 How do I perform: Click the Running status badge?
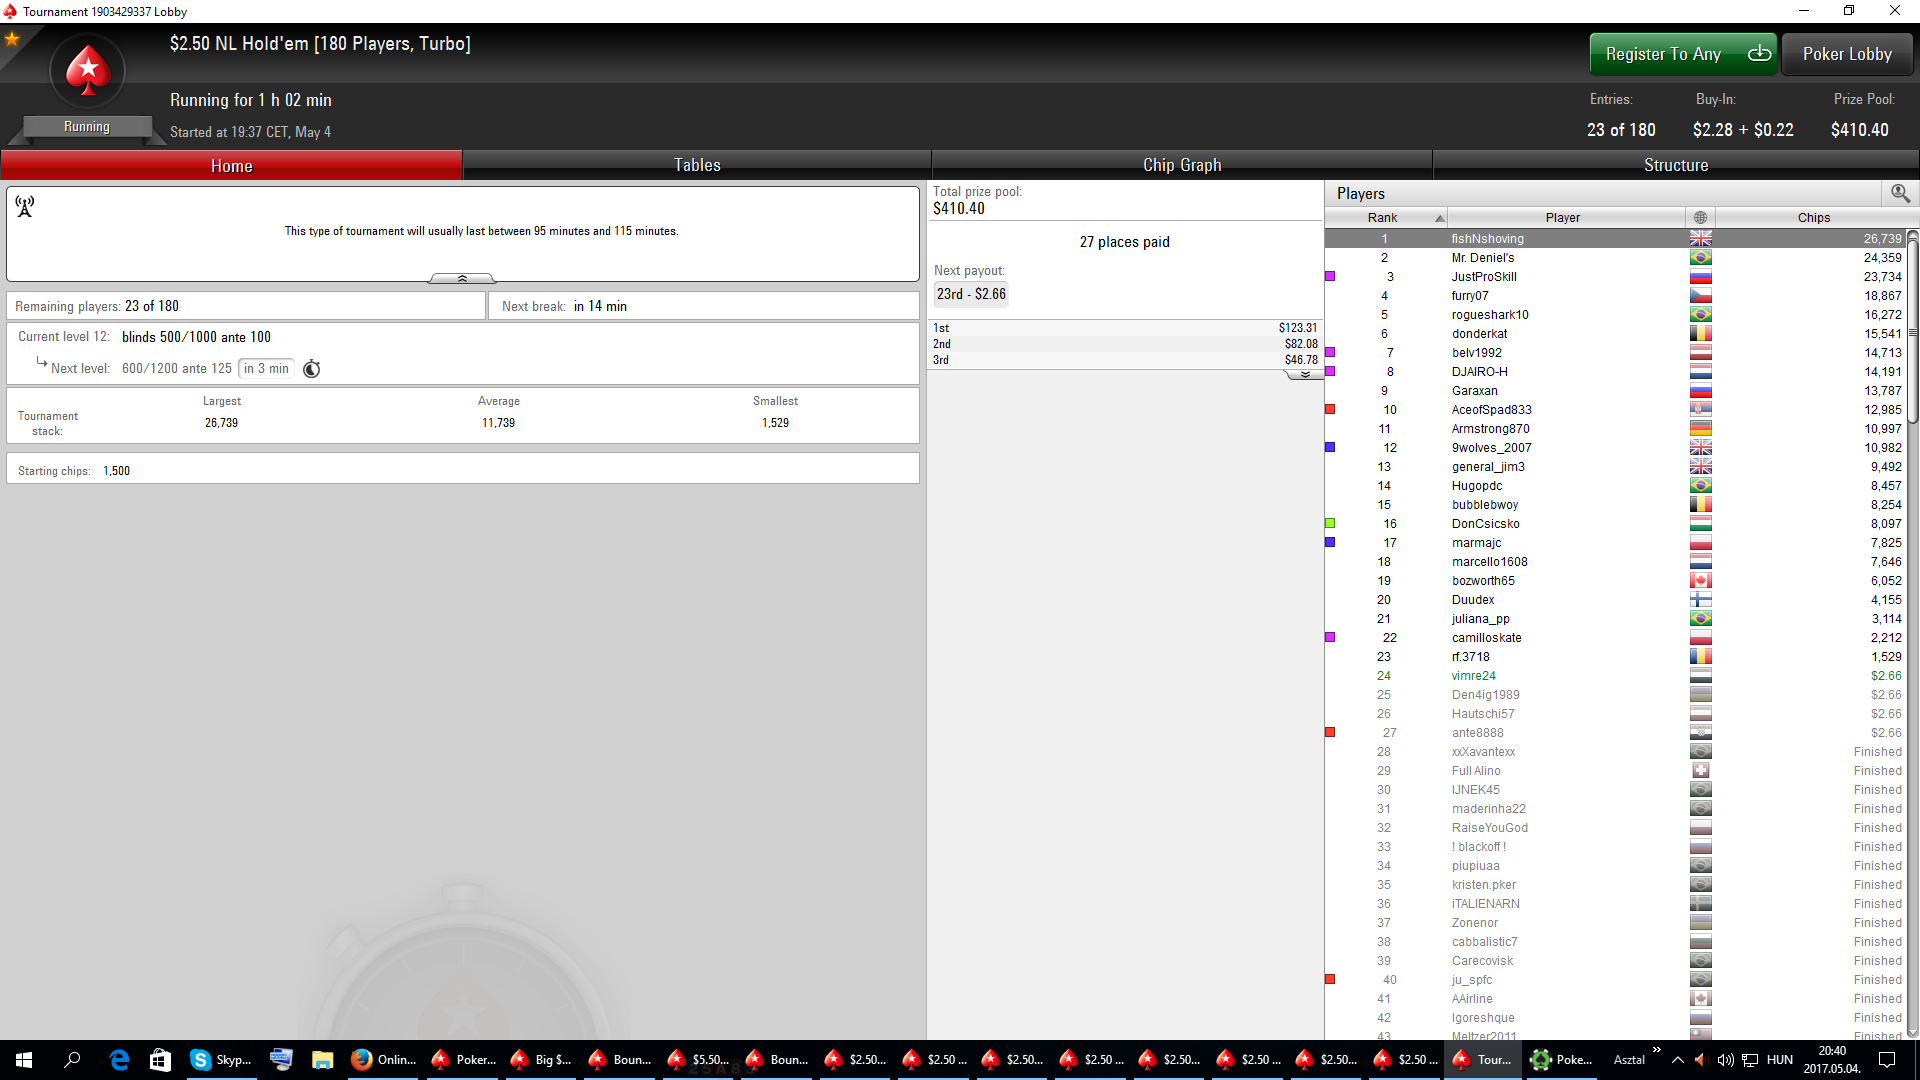[87, 127]
